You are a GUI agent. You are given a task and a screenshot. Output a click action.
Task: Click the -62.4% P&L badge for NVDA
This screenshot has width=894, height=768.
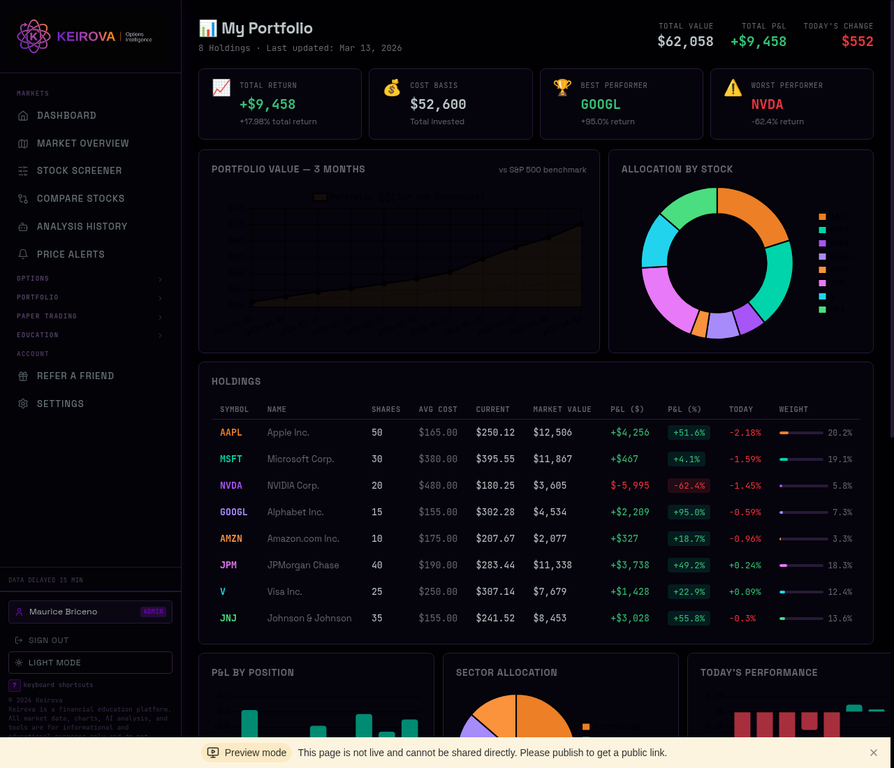(x=689, y=486)
